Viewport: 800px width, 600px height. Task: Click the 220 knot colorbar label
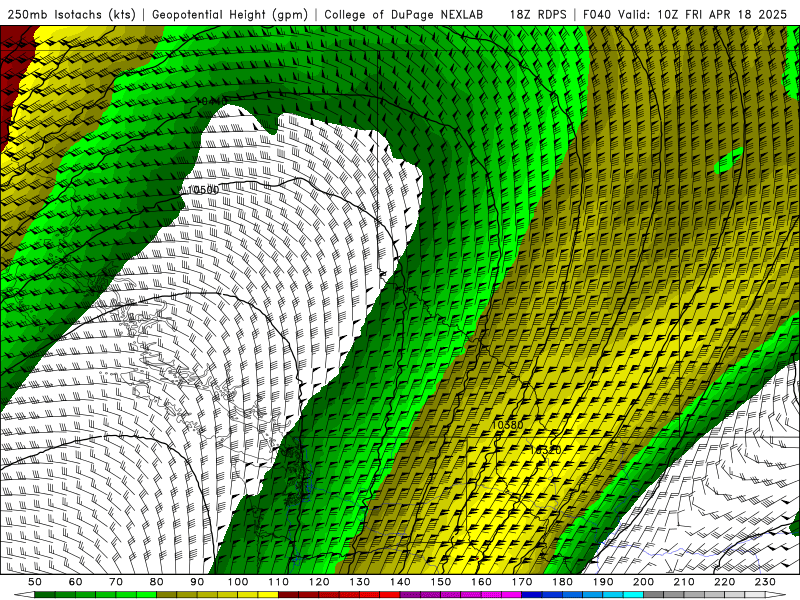725,582
